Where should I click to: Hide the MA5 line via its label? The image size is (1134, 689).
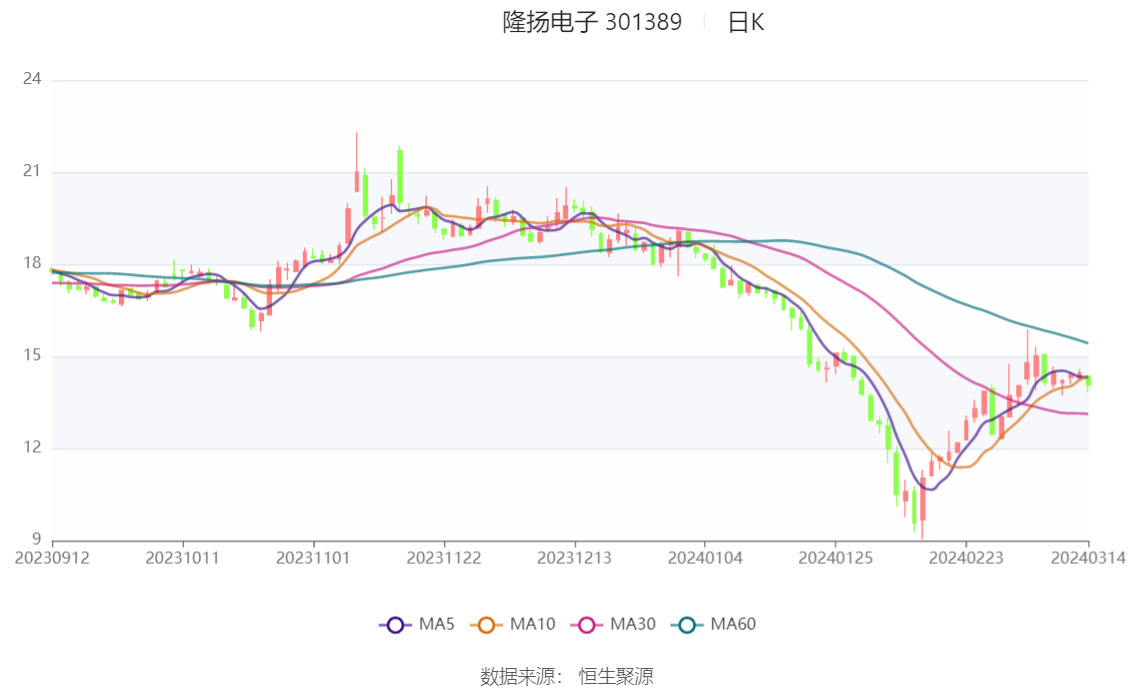click(437, 624)
